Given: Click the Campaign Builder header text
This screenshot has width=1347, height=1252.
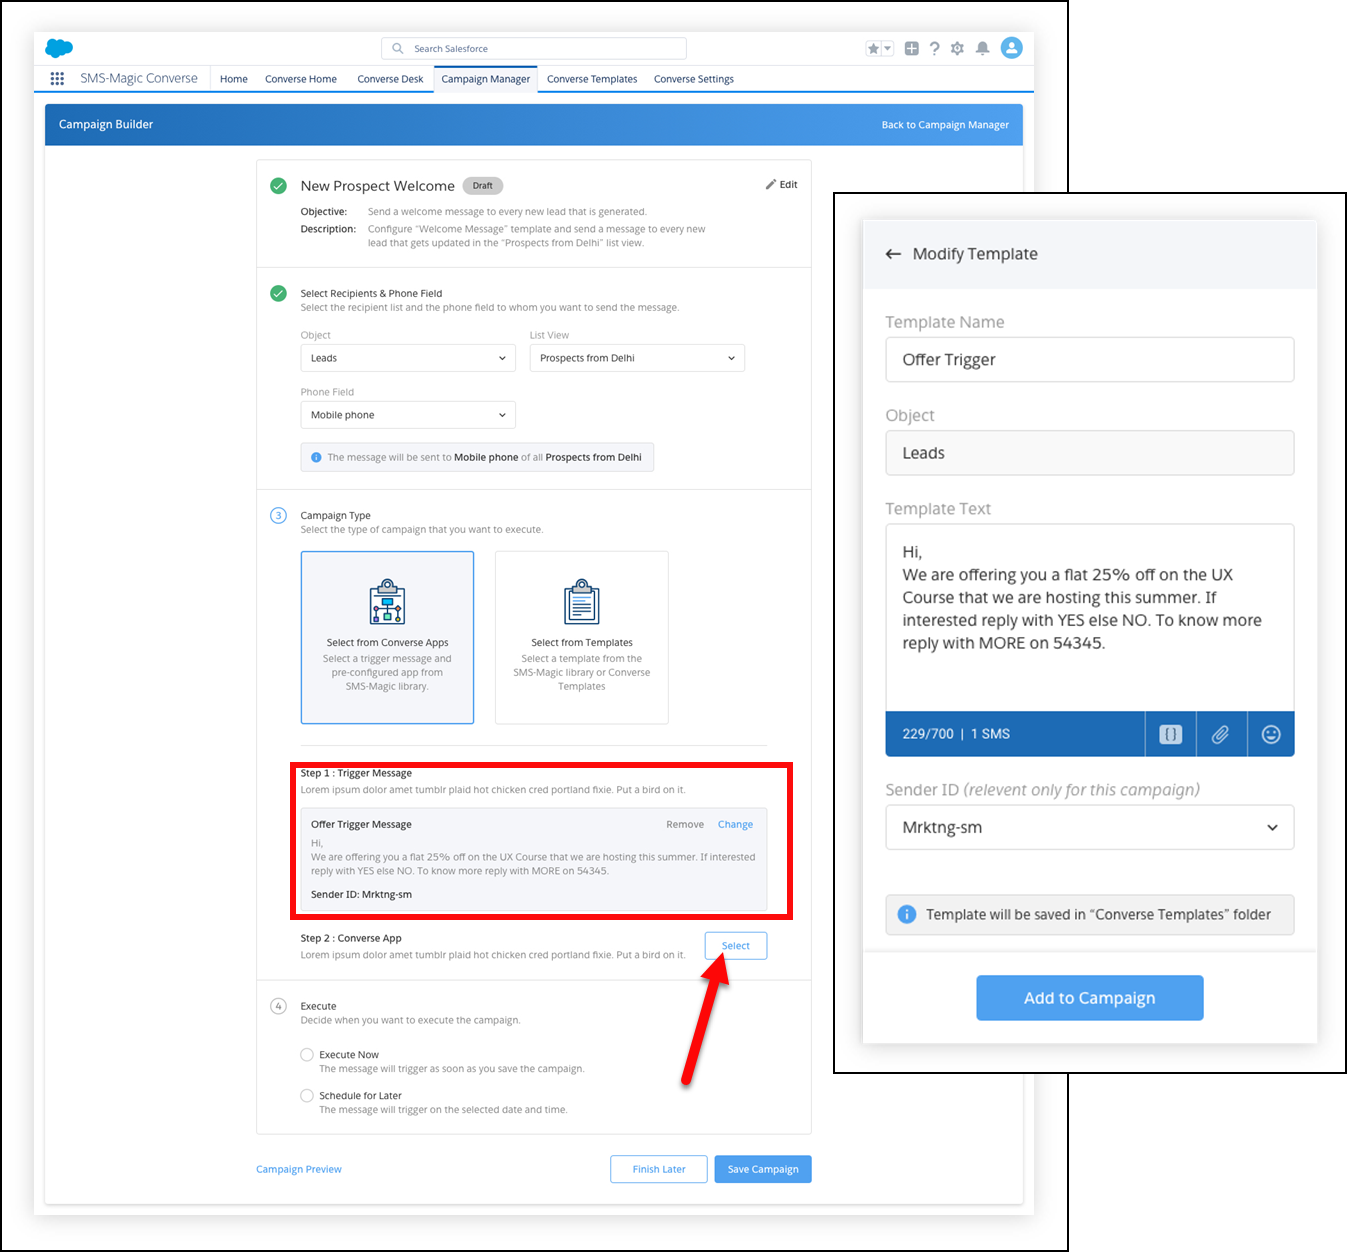Looking at the screenshot, I should pos(106,125).
